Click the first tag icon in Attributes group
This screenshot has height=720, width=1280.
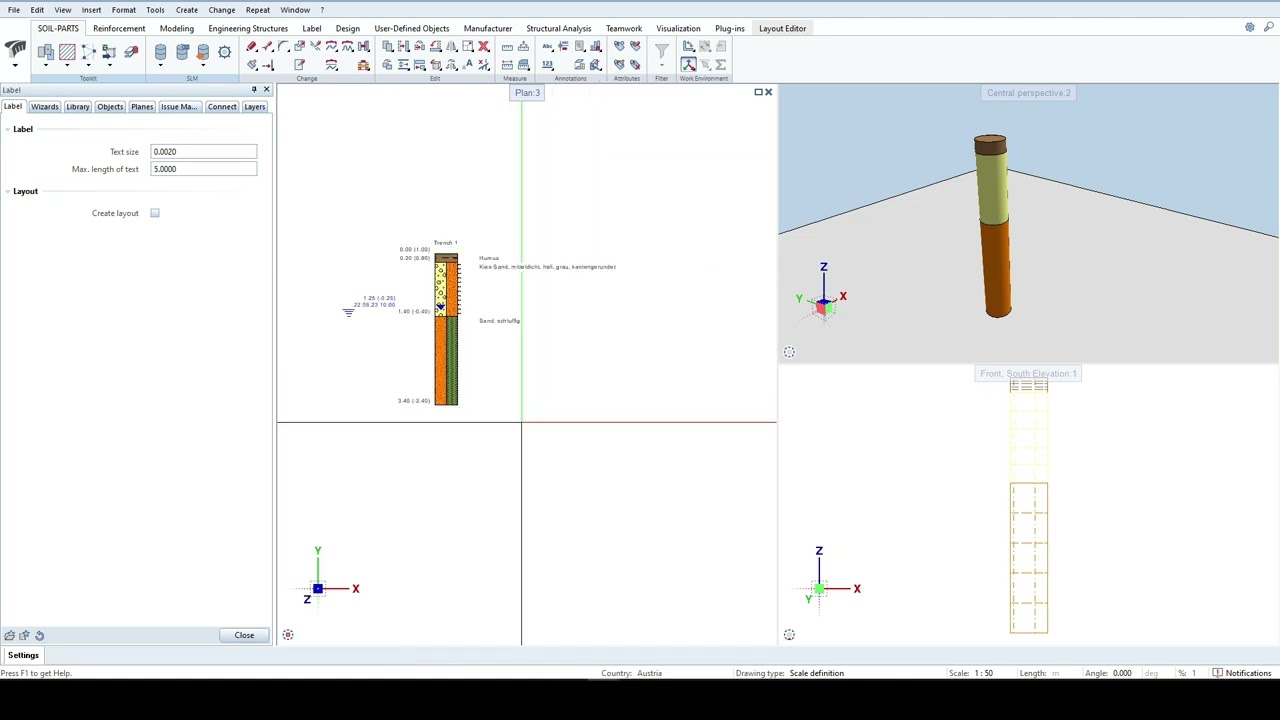tap(619, 46)
